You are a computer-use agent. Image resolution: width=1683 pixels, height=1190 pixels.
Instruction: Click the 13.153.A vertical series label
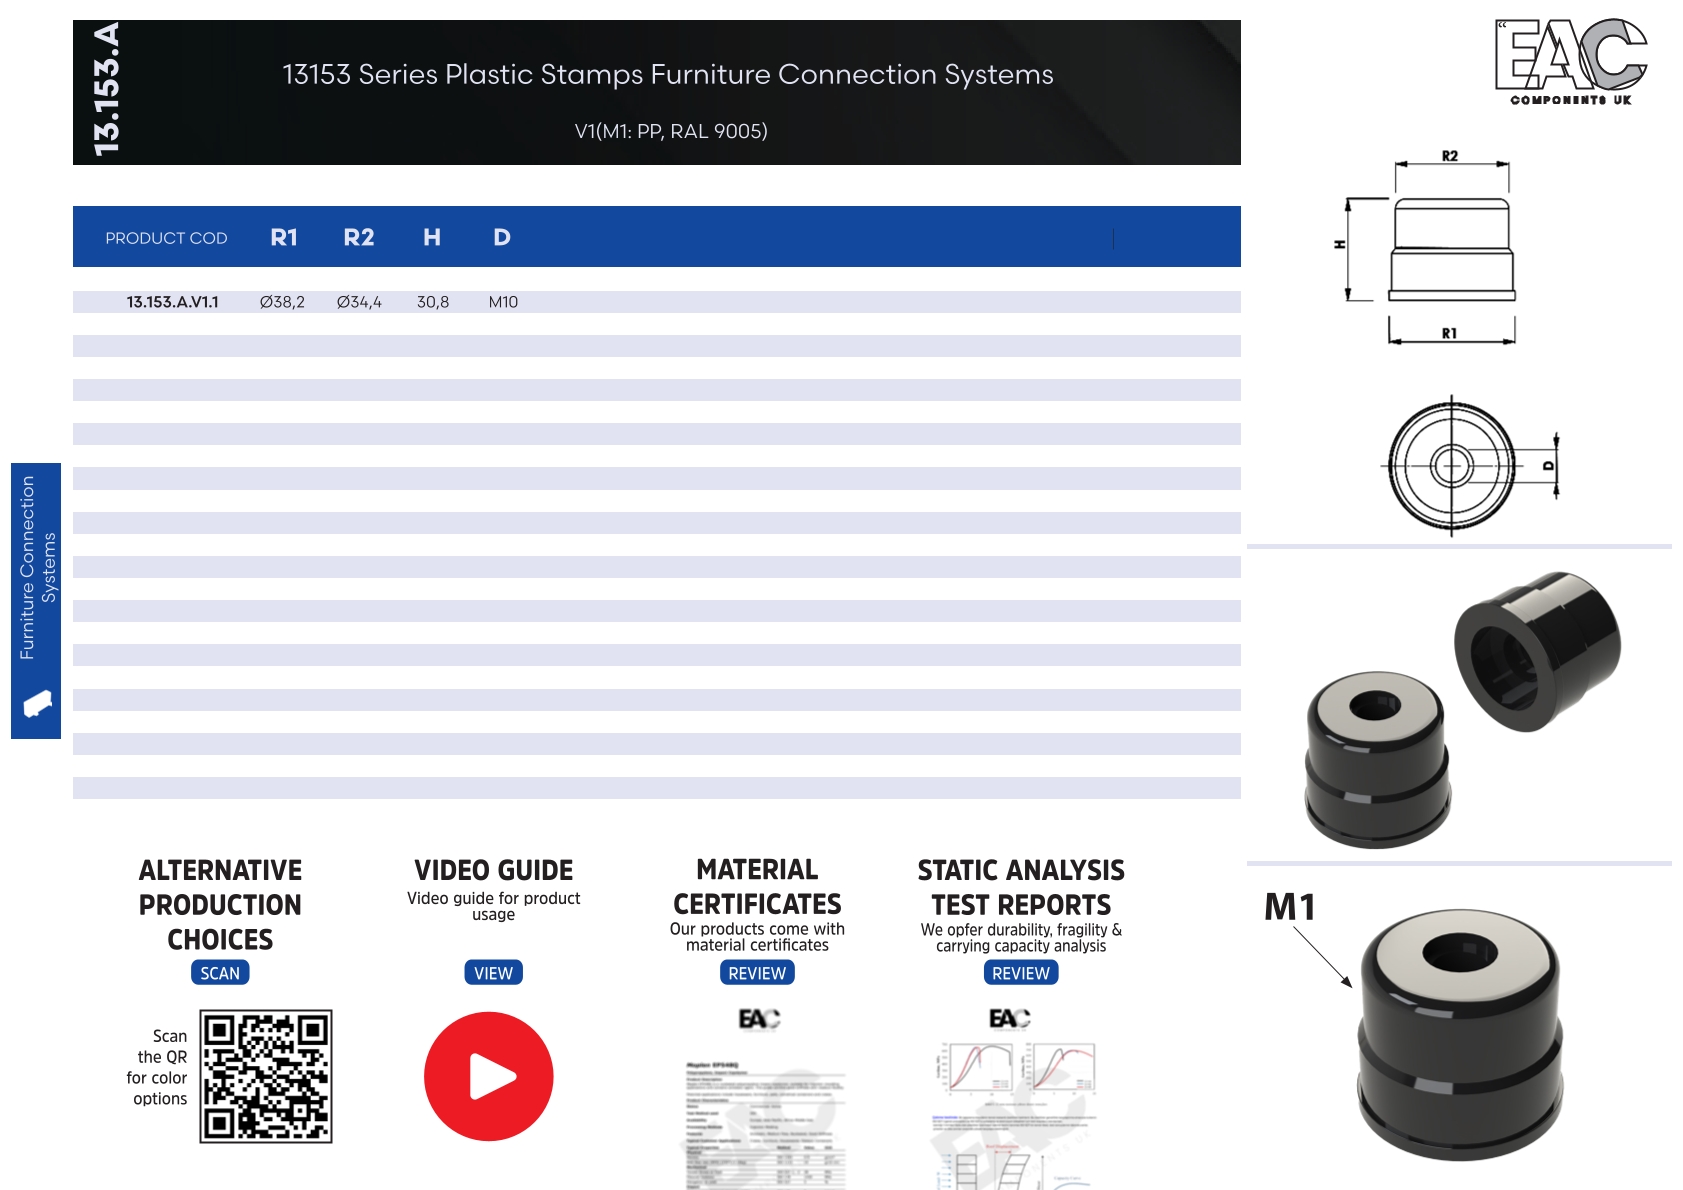tap(106, 90)
